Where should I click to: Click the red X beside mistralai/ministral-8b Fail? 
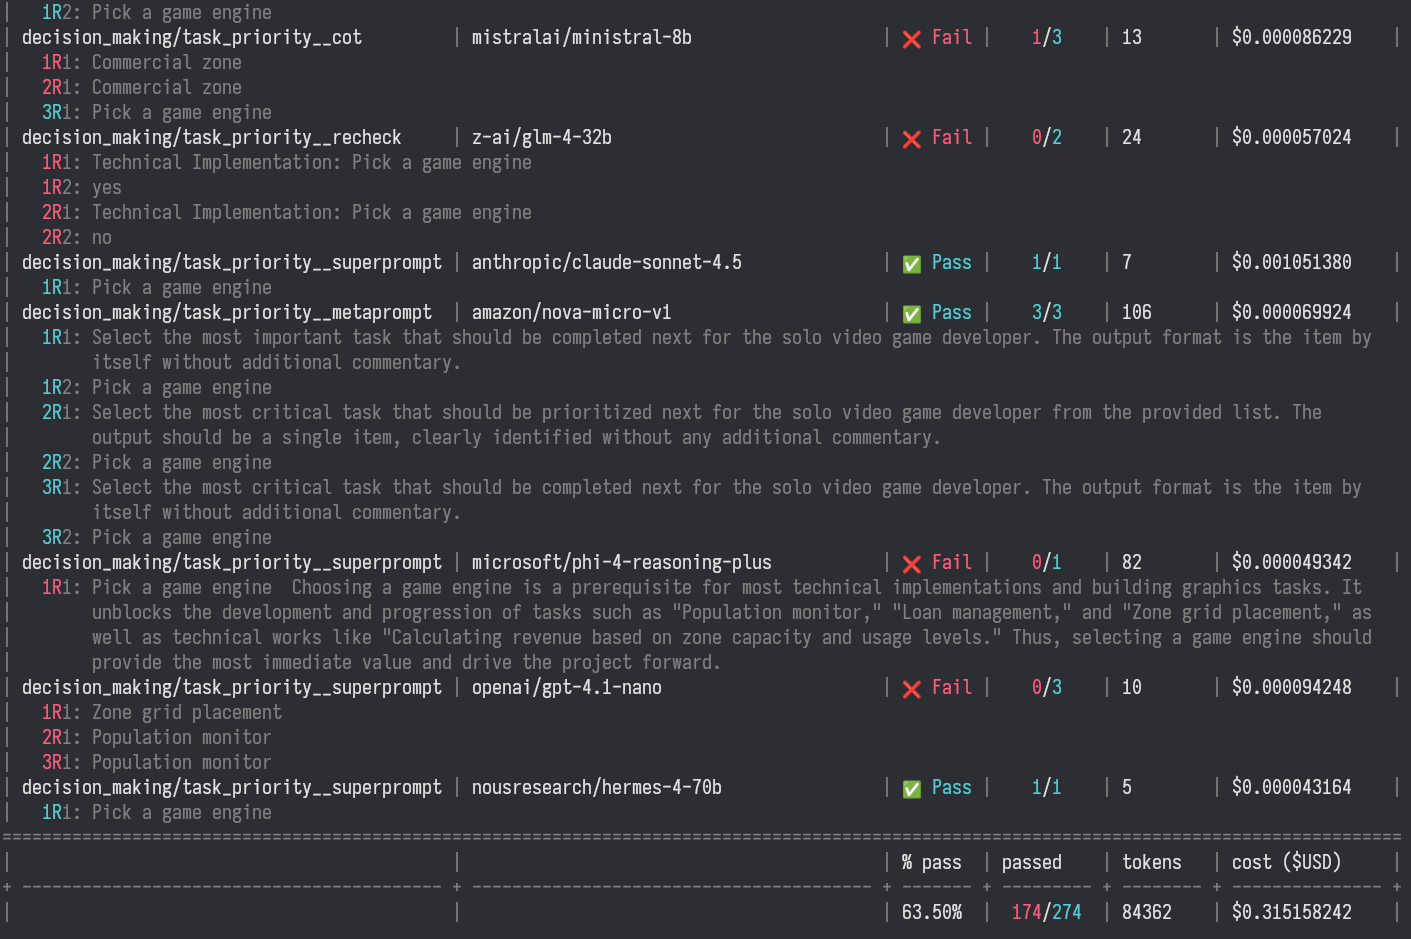pos(911,39)
